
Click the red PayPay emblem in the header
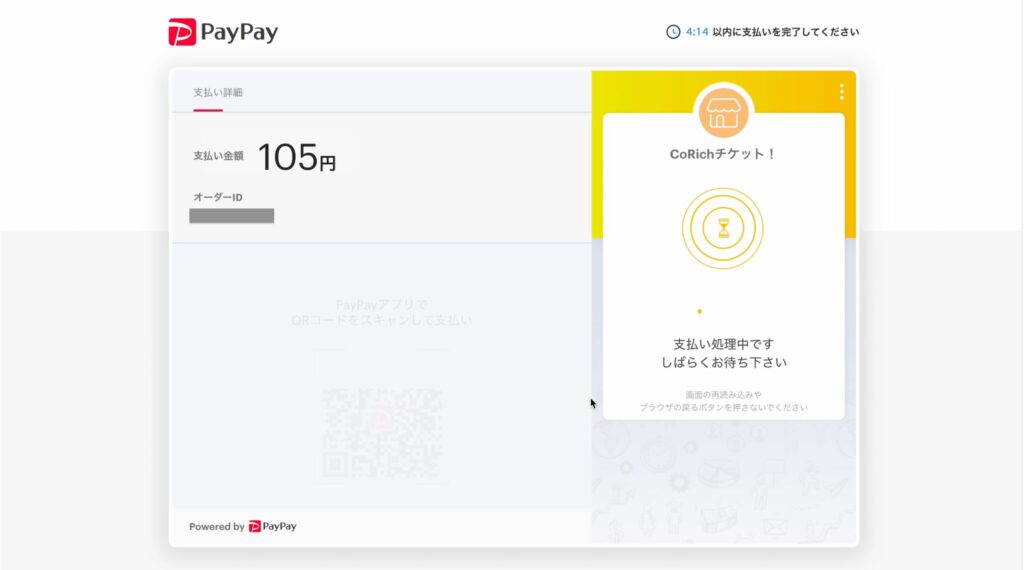(x=182, y=32)
